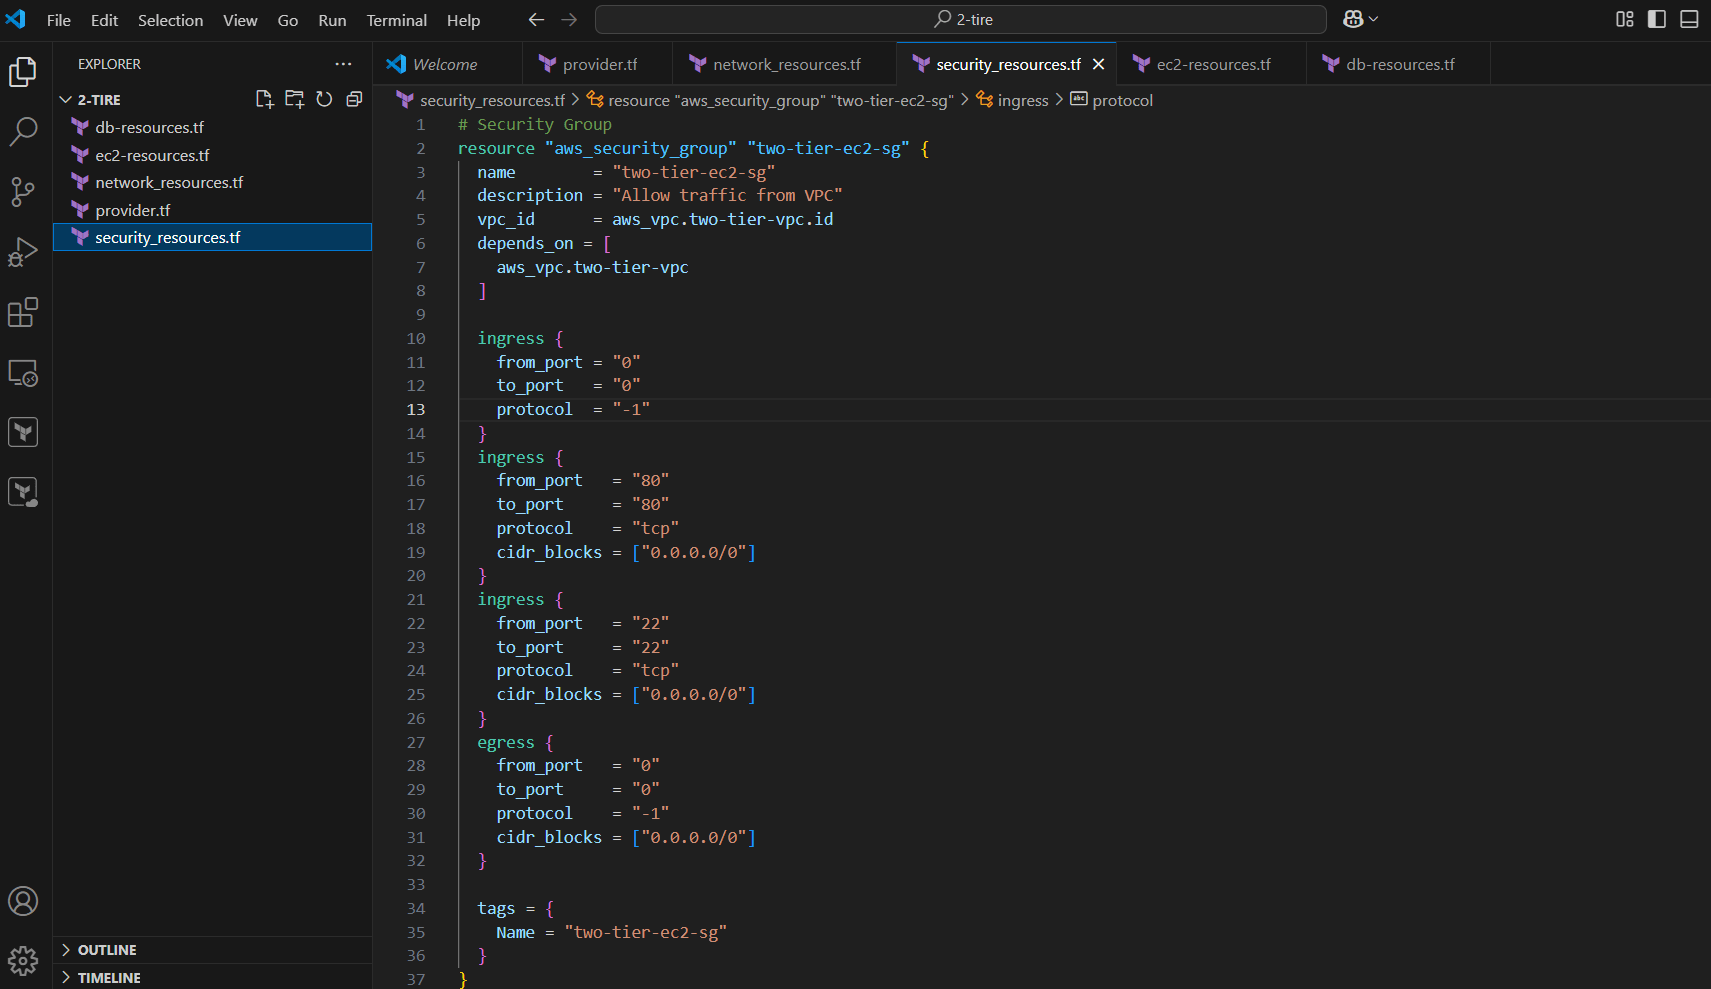Click the tags keyword on line 34

point(496,908)
